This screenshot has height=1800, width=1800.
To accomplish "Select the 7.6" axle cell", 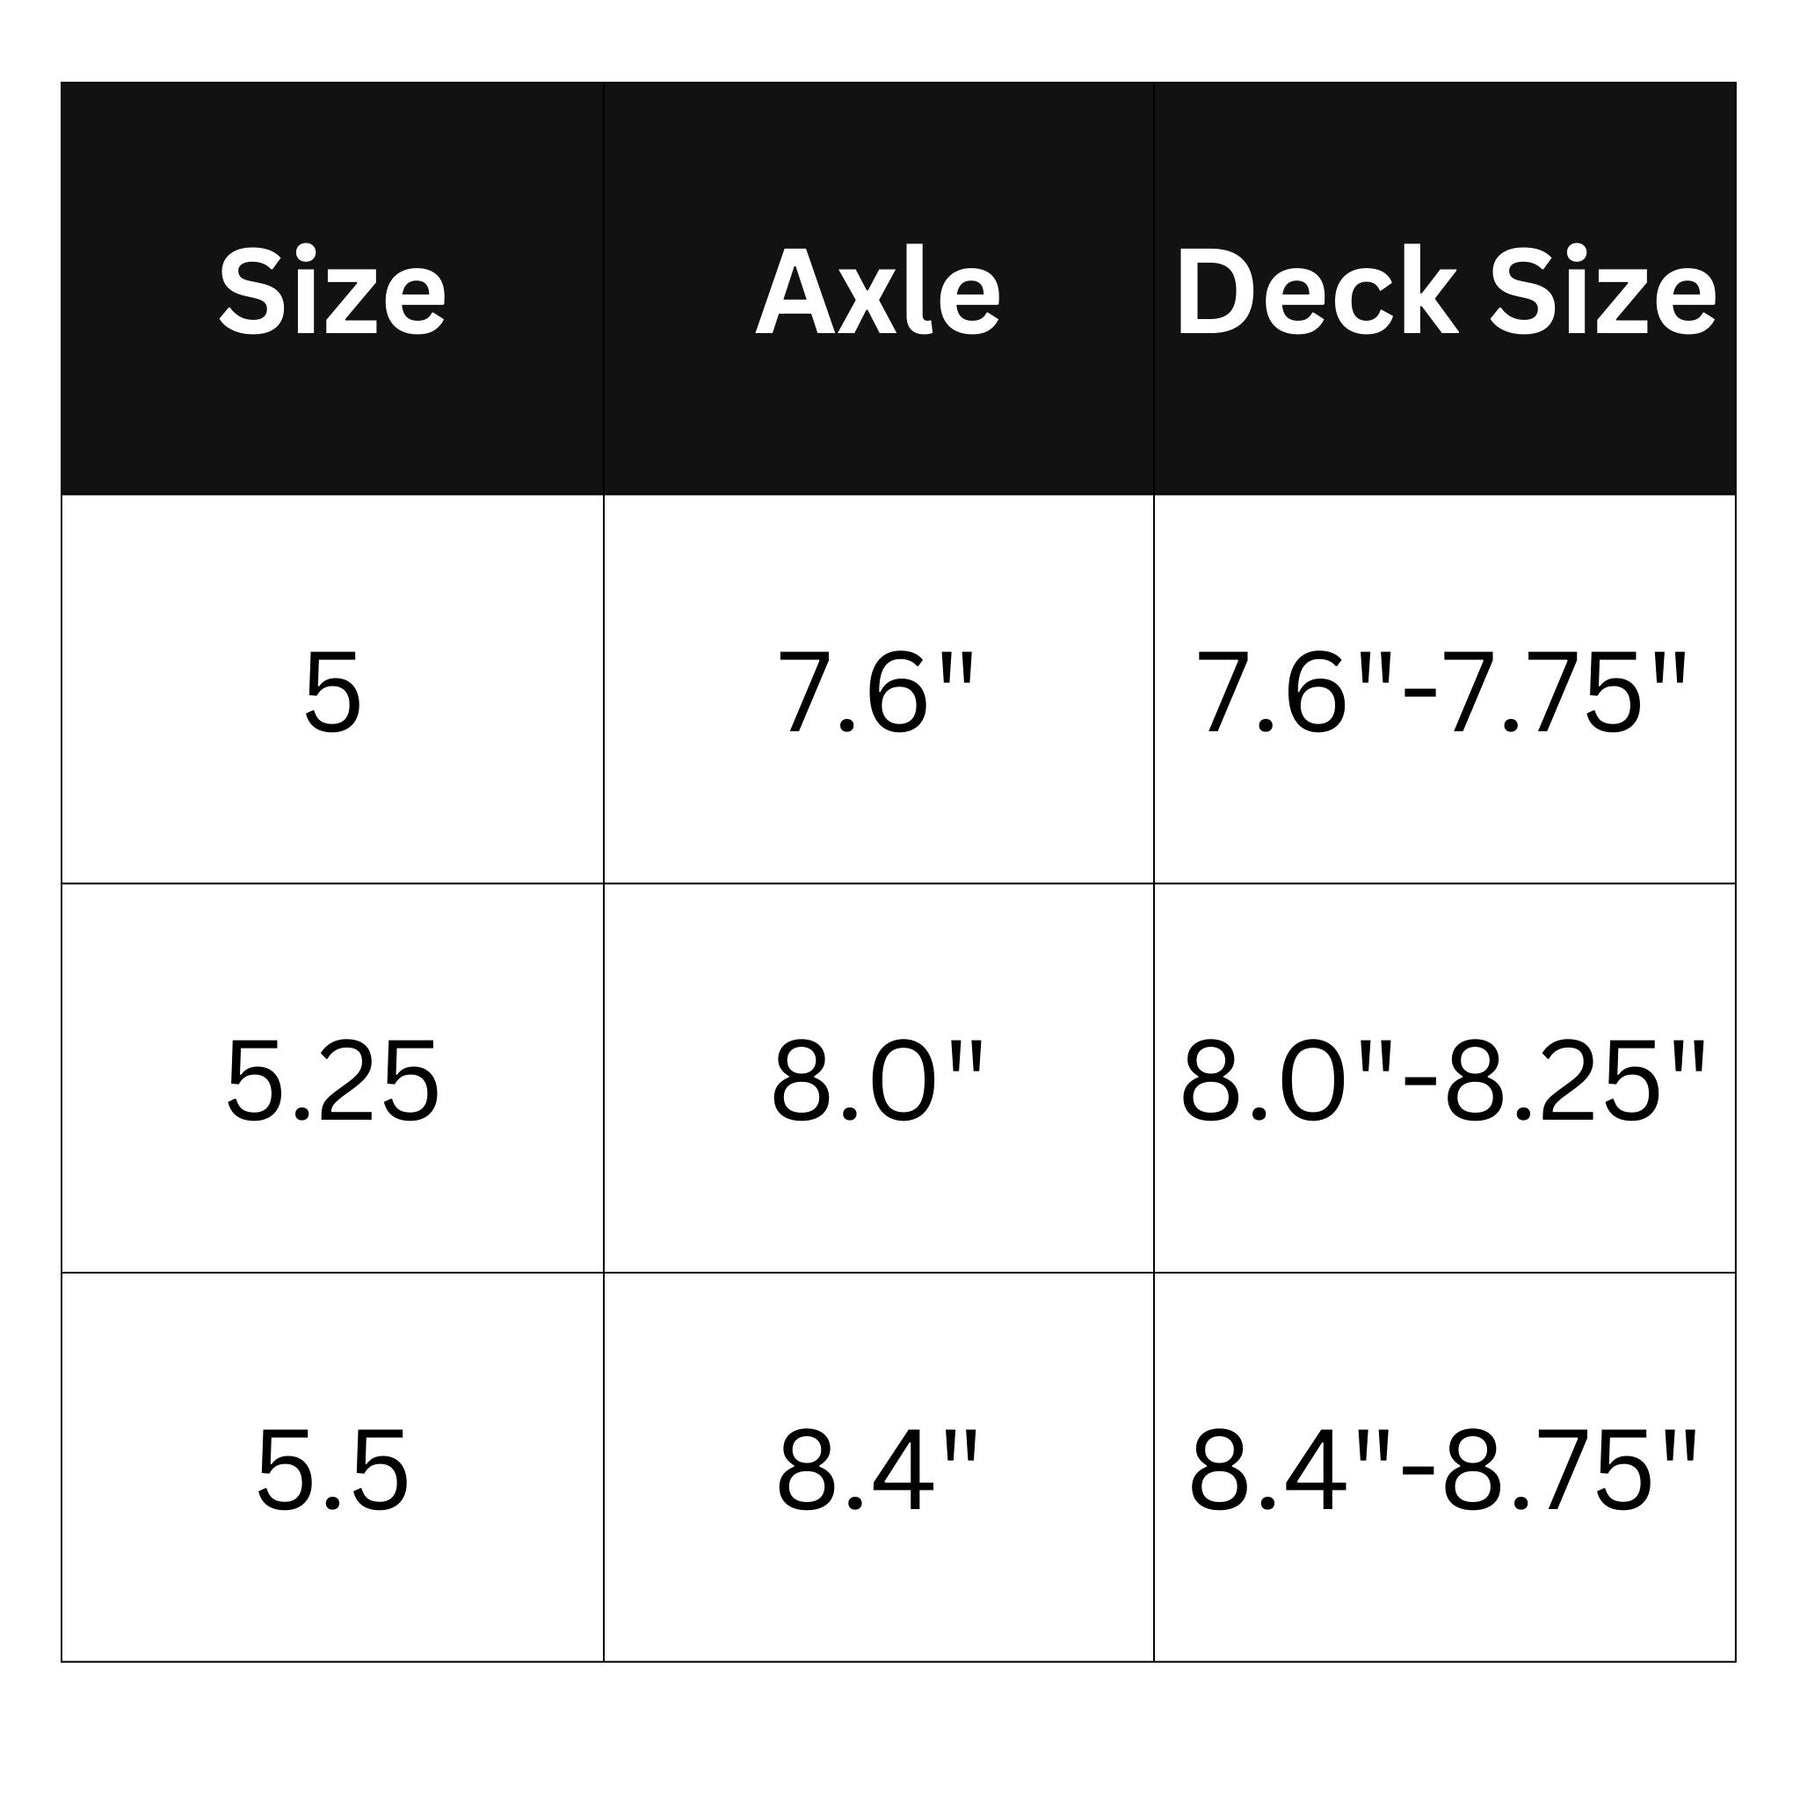I will click(x=878, y=689).
